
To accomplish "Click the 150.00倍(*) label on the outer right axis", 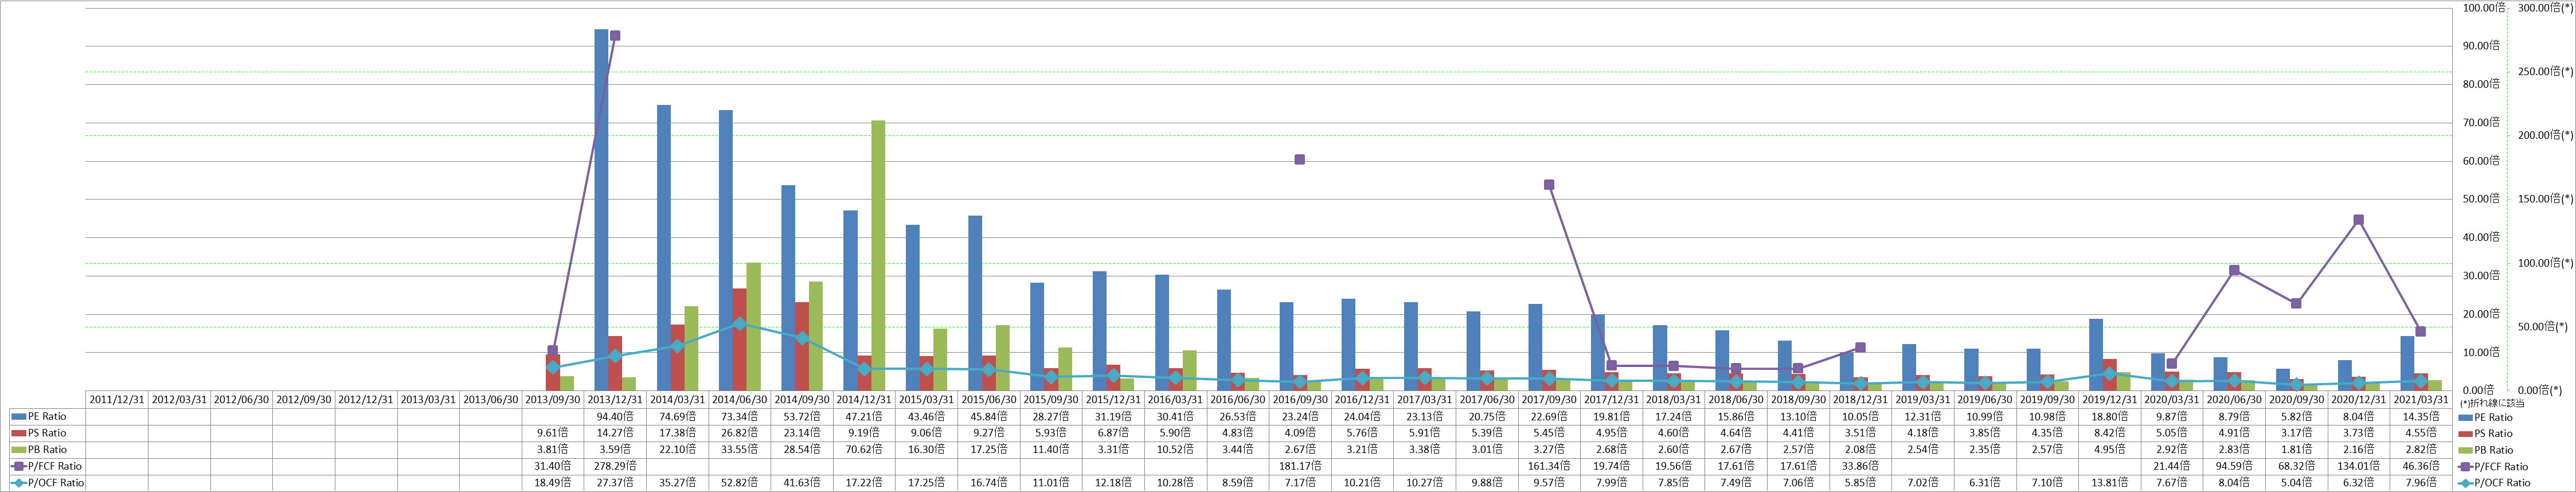I will (x=2545, y=199).
